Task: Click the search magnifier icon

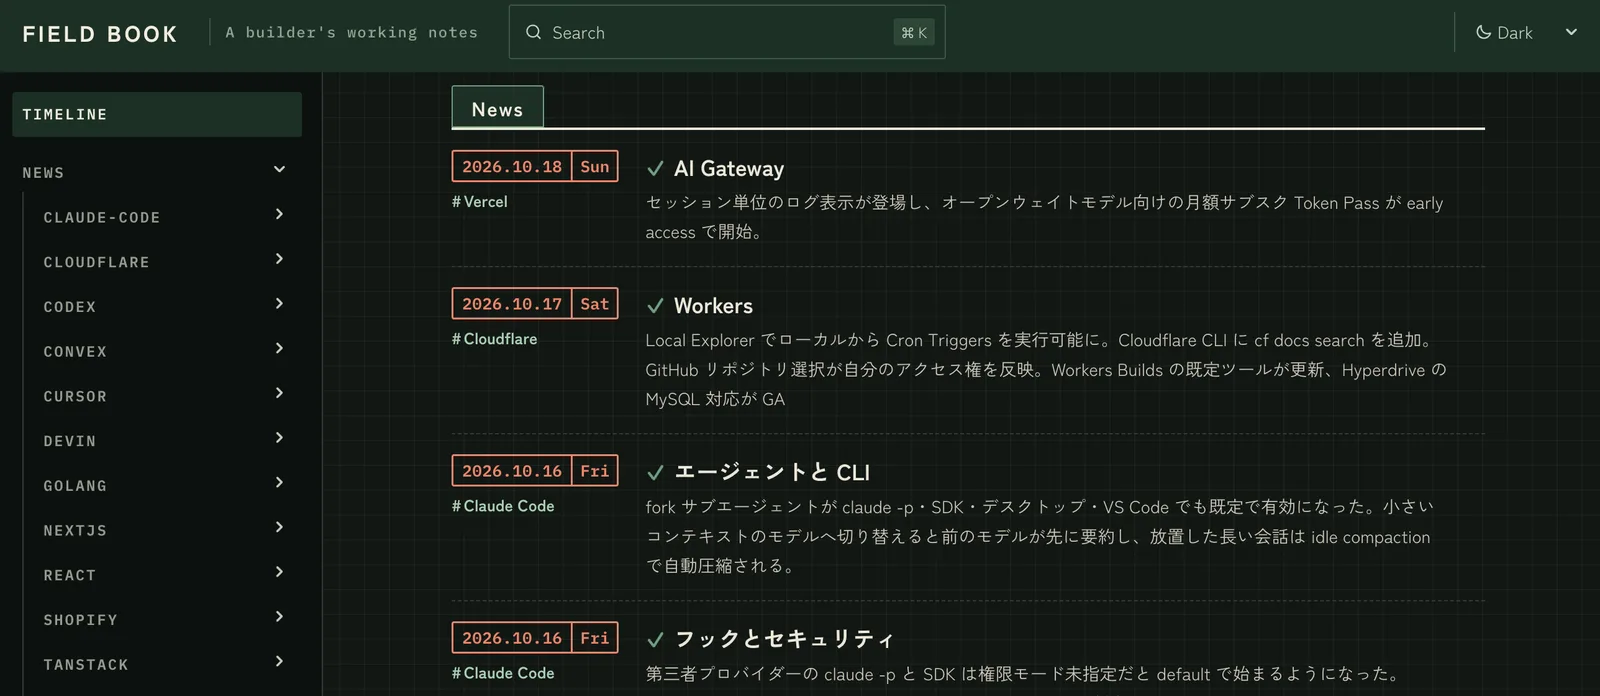Action: tap(534, 32)
